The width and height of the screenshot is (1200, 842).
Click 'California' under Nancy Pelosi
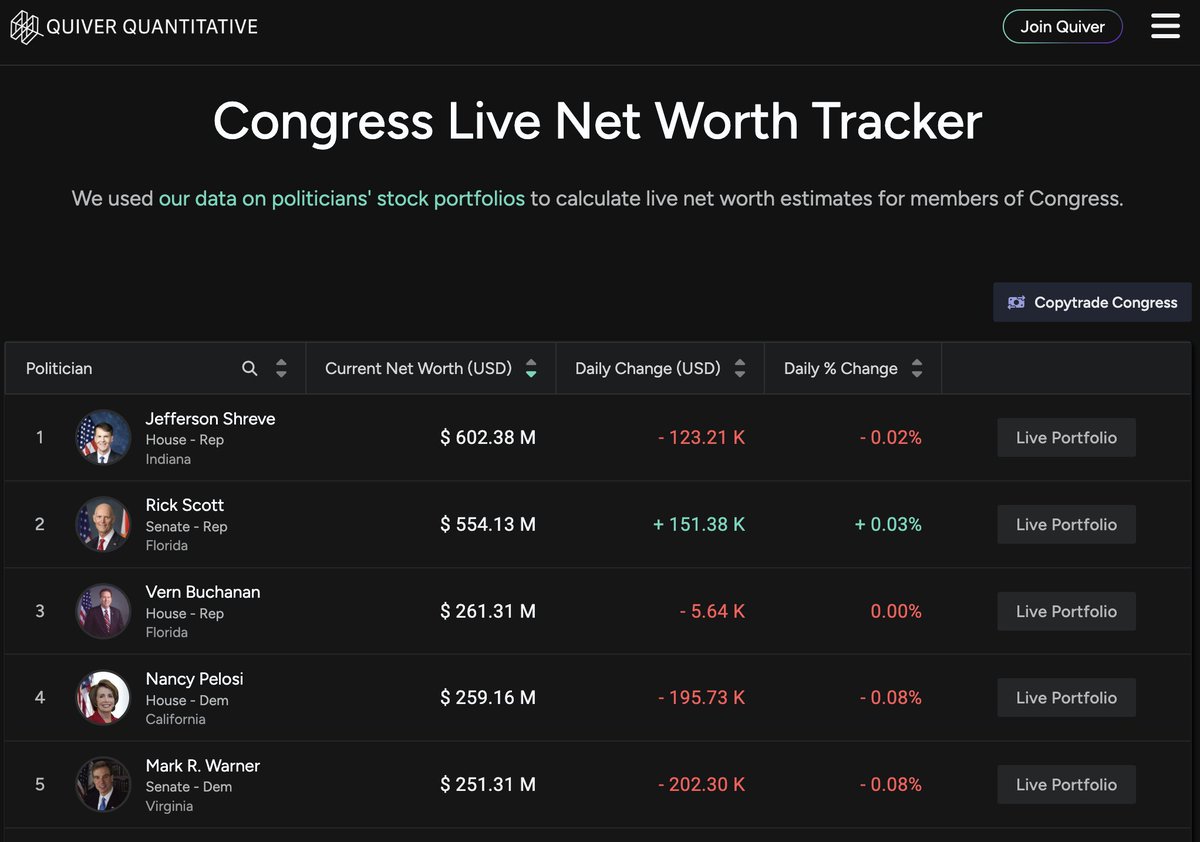coord(176,719)
